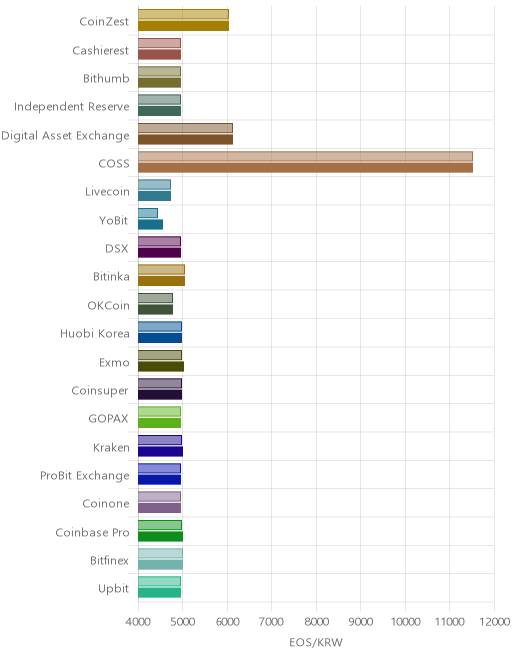512x660 pixels.
Task: Select the Independent Reserve label
Action: coord(72,106)
